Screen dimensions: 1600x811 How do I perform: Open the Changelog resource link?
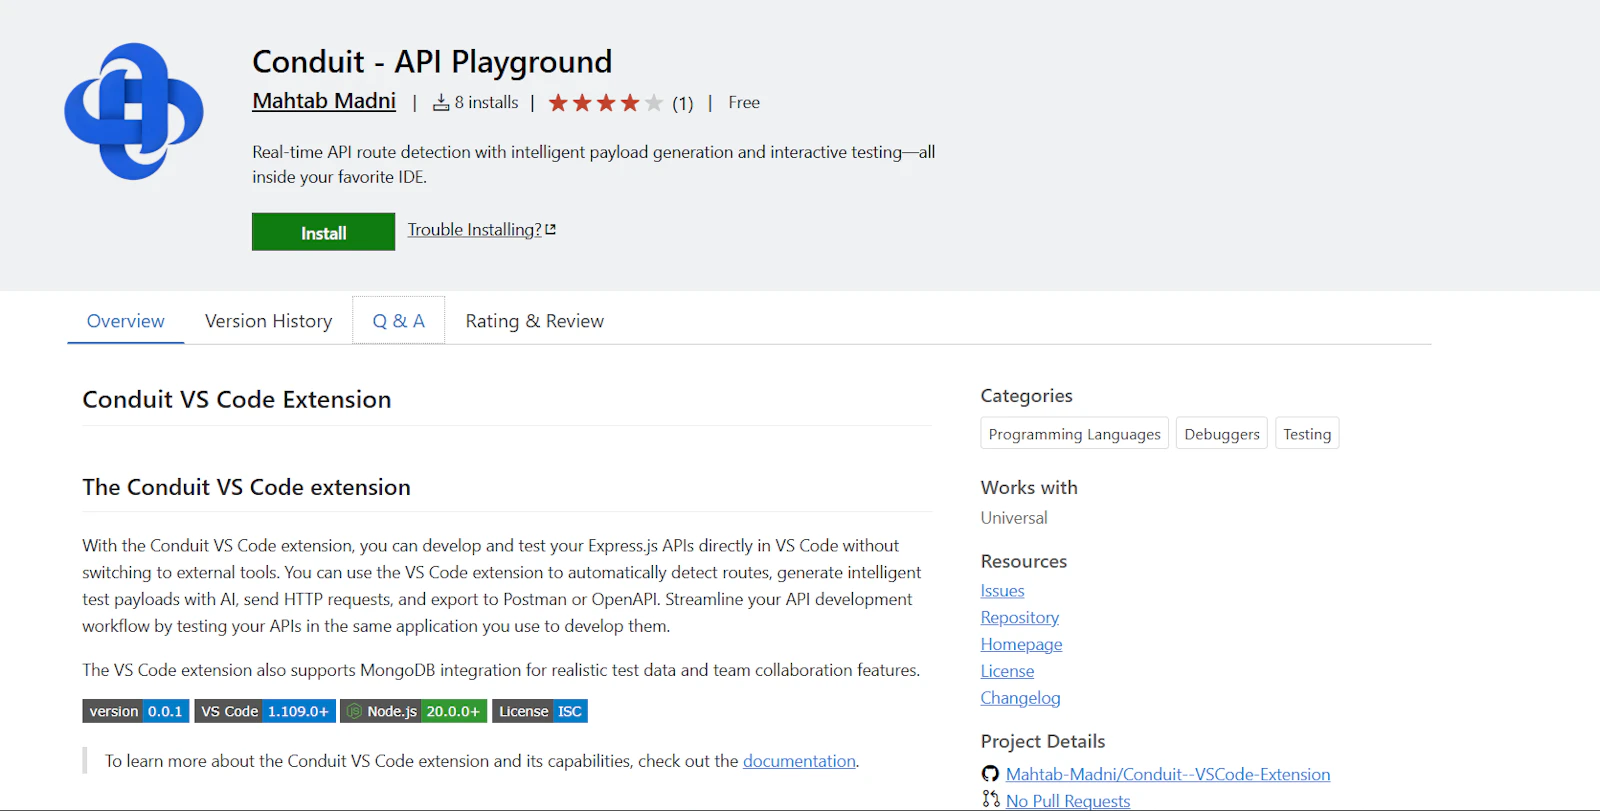(1020, 698)
